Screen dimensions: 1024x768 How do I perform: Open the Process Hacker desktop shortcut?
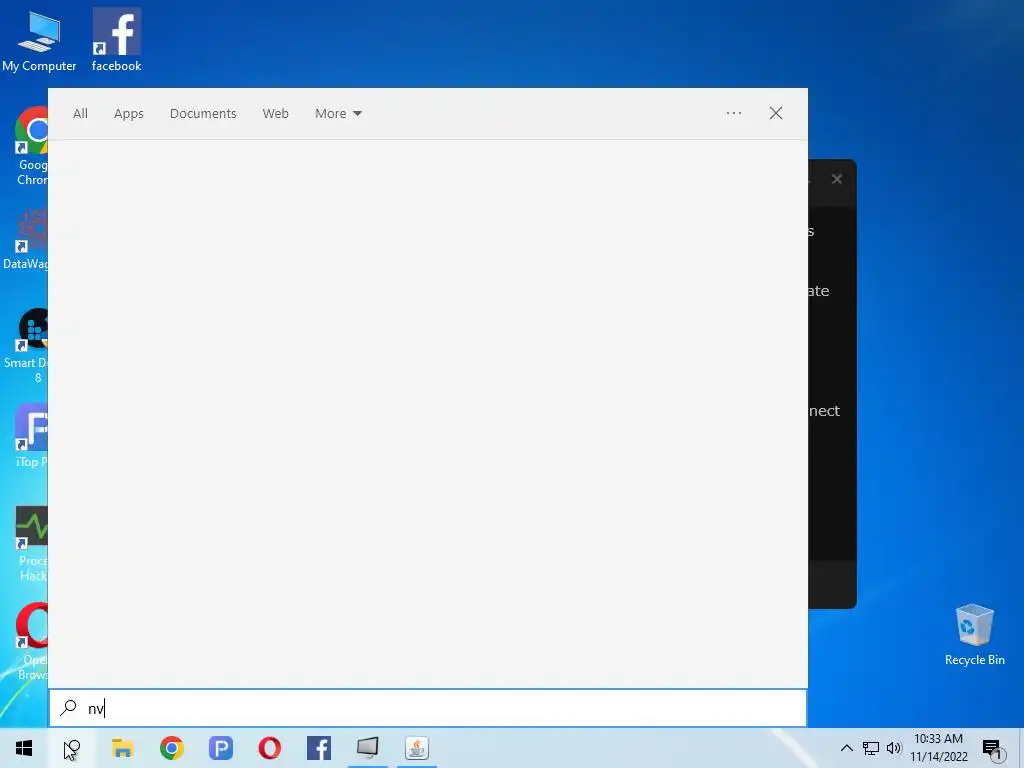point(31,543)
